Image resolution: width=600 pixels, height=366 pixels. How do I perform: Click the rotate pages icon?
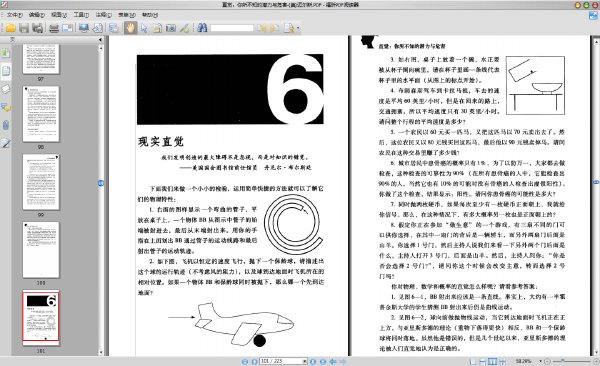point(98,28)
